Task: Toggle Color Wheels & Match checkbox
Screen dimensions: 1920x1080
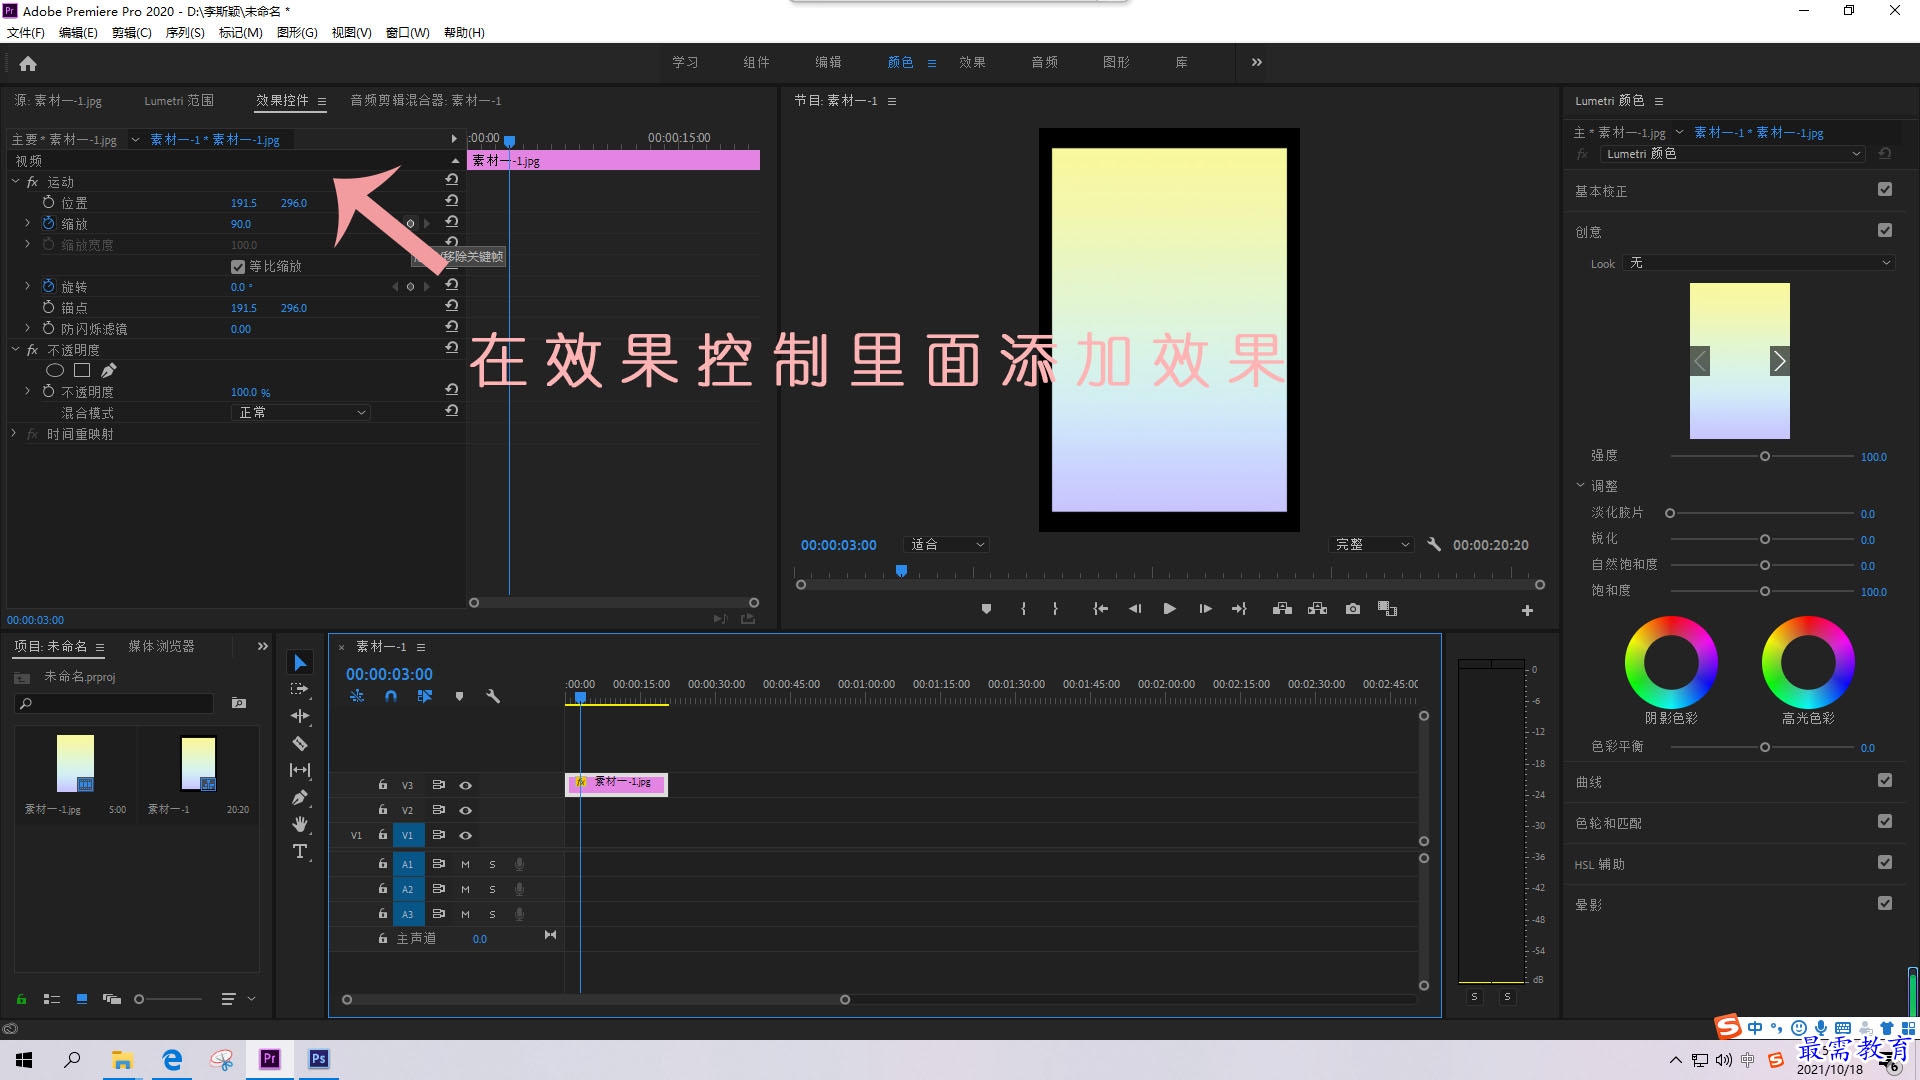Action: tap(1885, 821)
